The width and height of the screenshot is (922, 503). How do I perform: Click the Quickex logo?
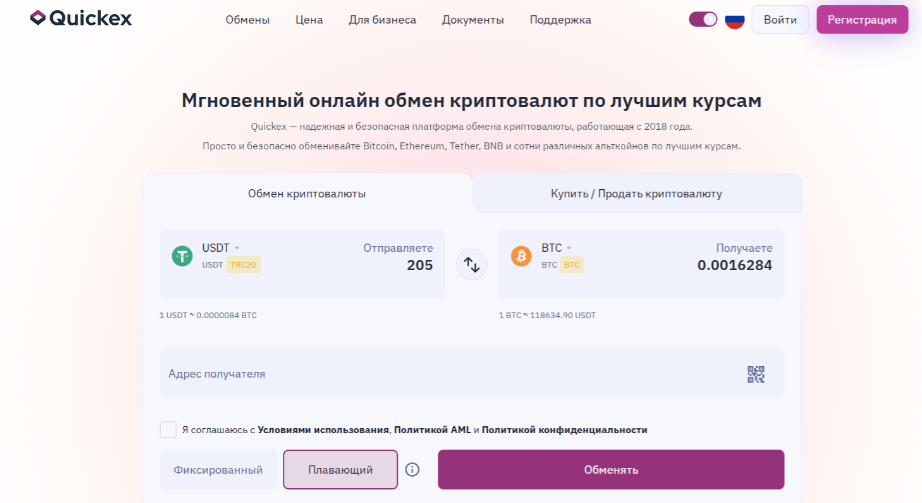click(x=81, y=18)
